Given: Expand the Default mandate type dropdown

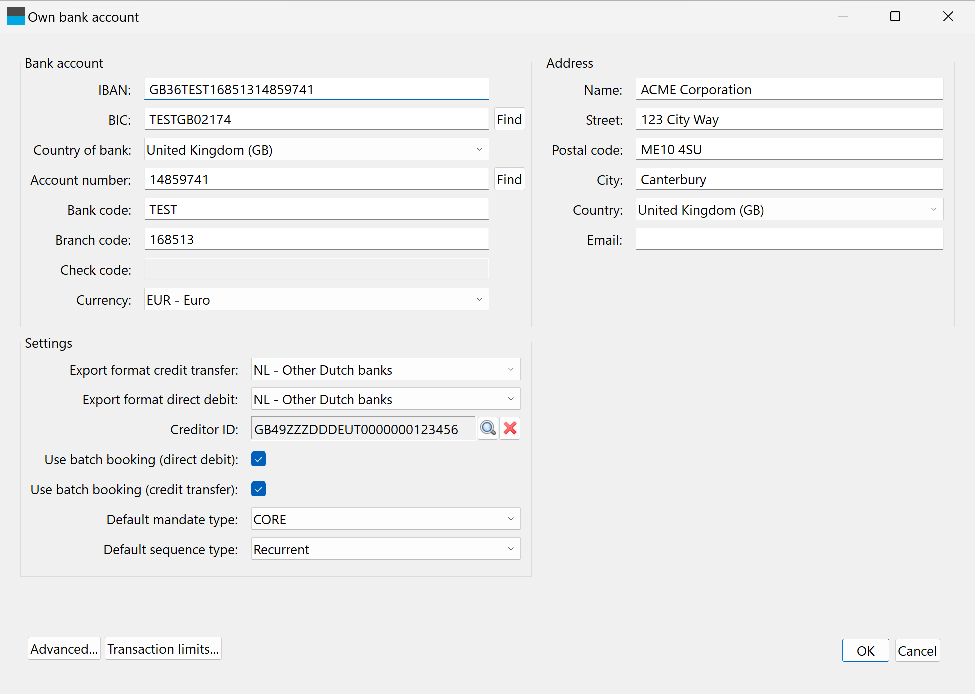Looking at the screenshot, I should pyautogui.click(x=385, y=519).
